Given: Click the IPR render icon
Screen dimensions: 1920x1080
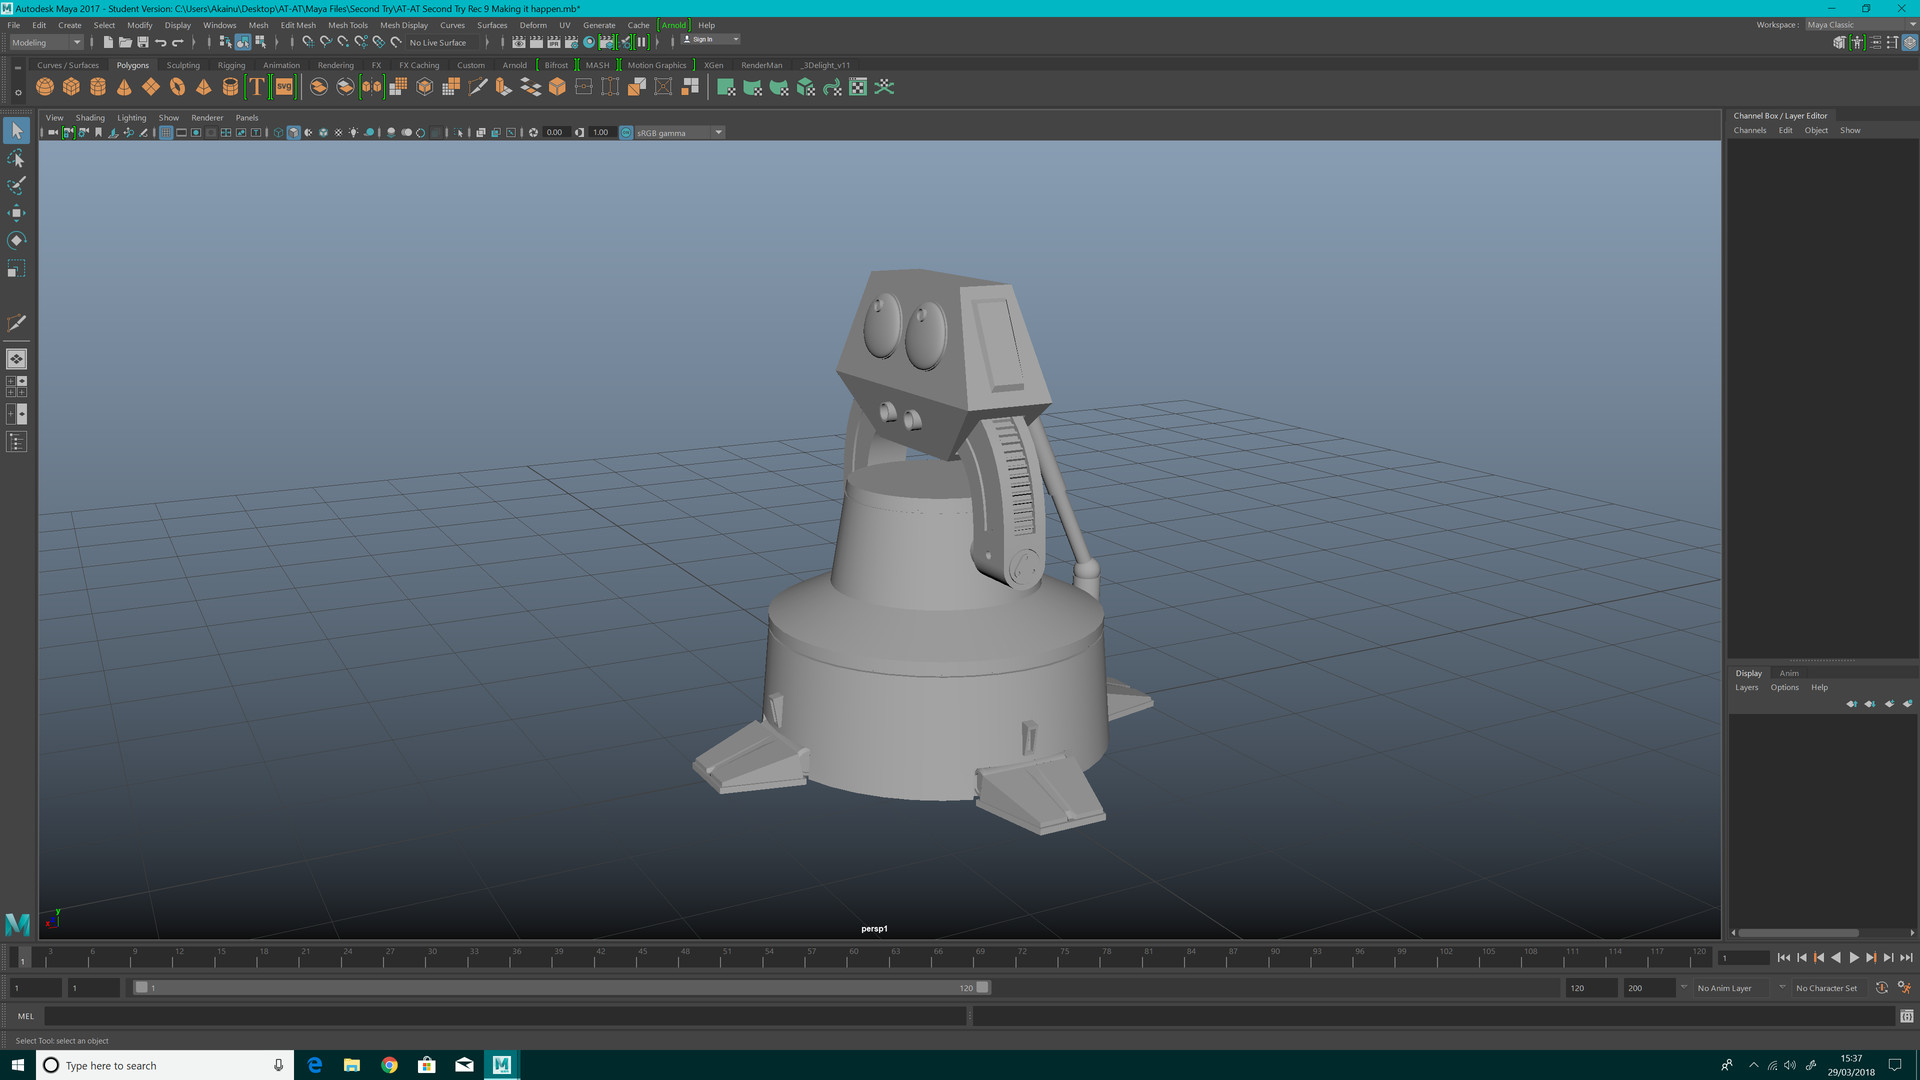Looking at the screenshot, I should coord(554,42).
